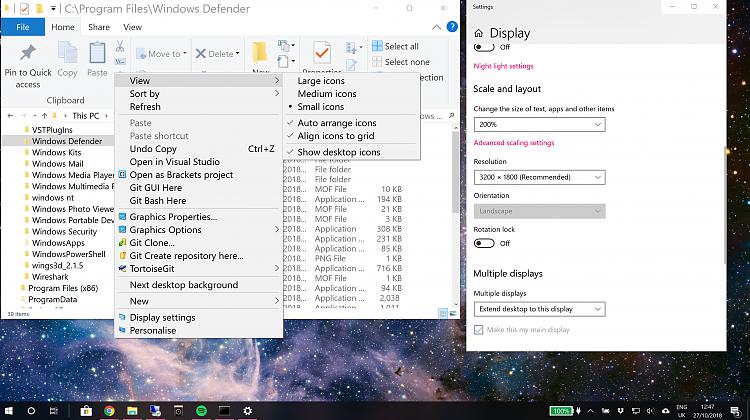
Task: Click the Back arrow in Explorer
Action: [11, 116]
